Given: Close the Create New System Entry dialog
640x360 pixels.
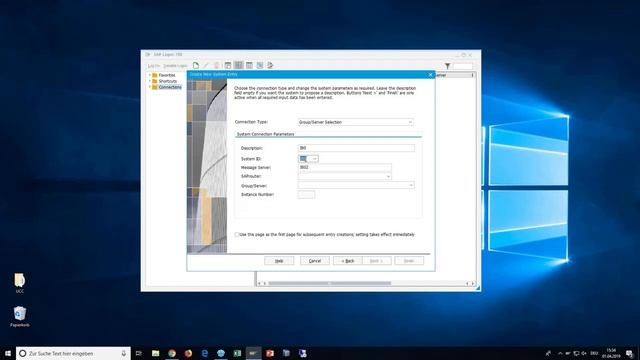Looking at the screenshot, I should point(430,75).
